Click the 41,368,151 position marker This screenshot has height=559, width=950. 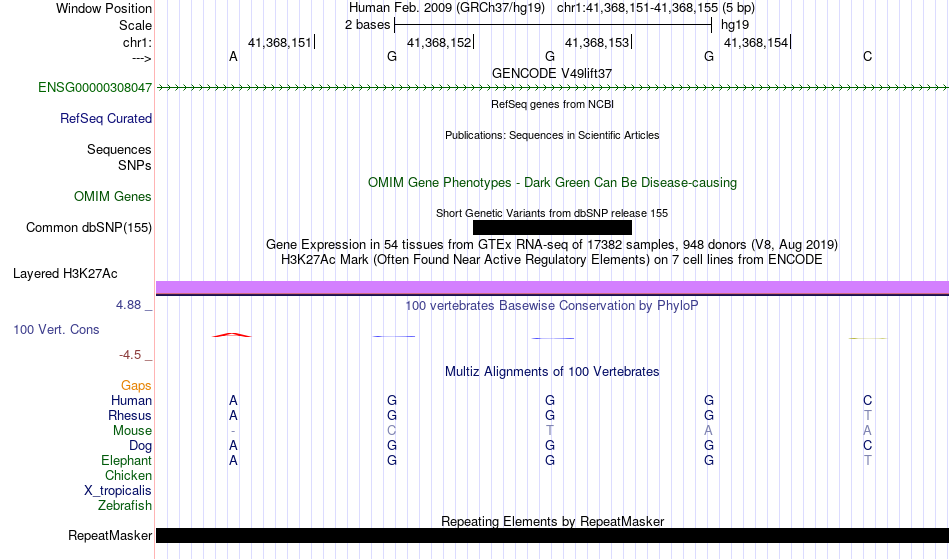click(281, 42)
